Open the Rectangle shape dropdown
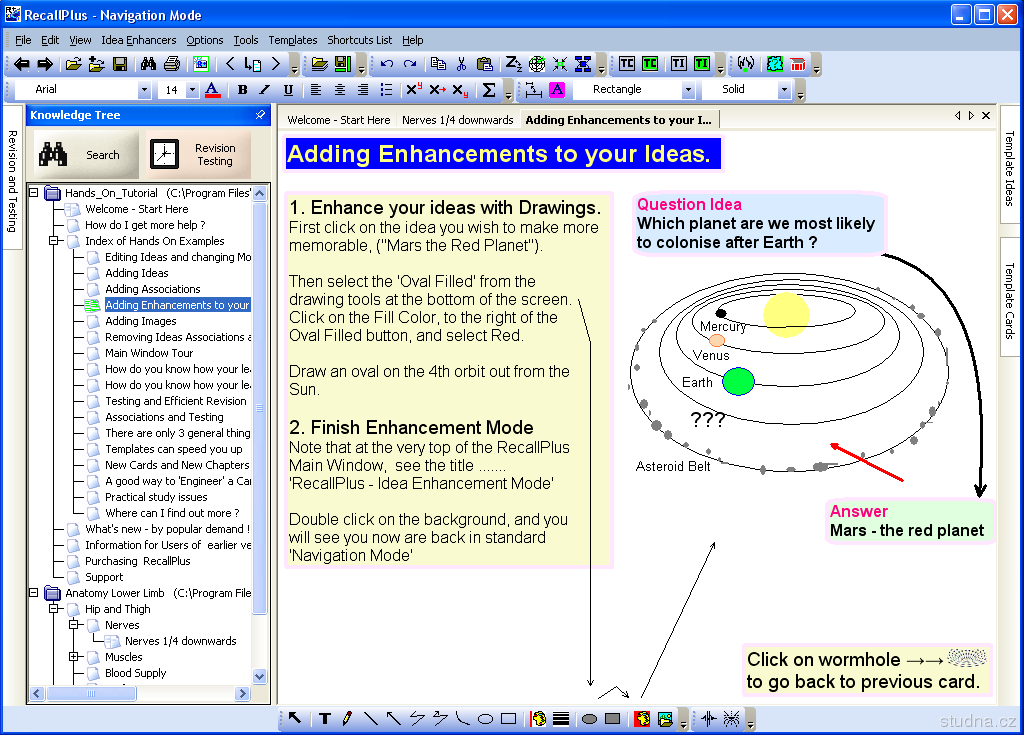 point(688,90)
